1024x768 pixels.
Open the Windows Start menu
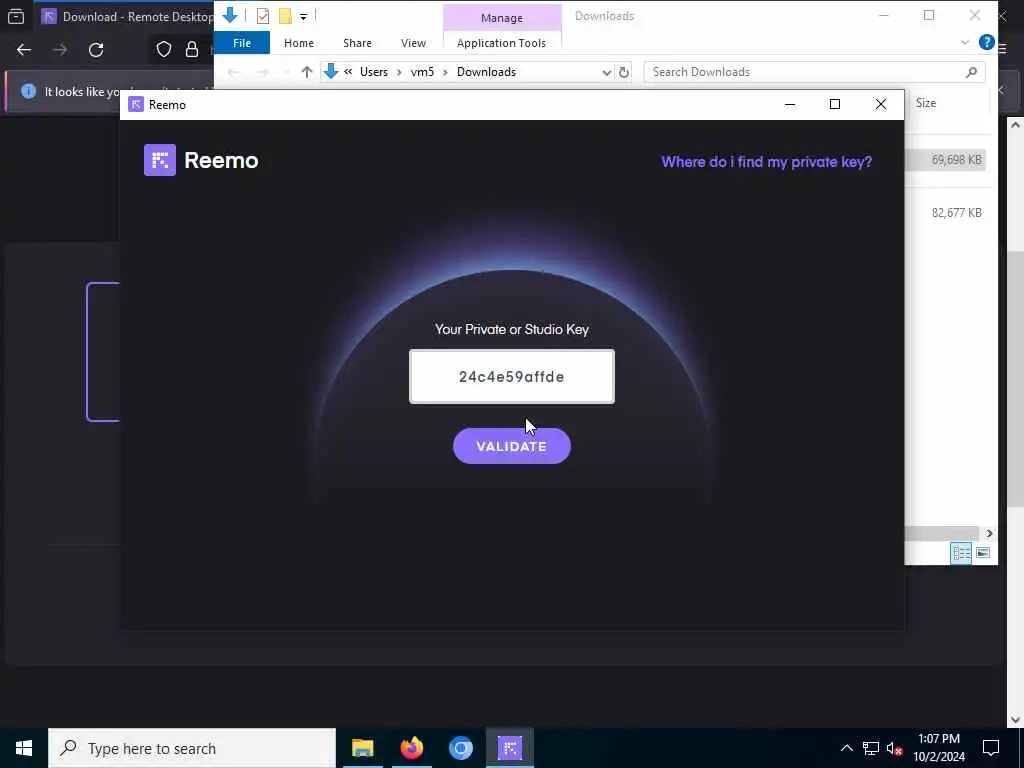[24, 748]
